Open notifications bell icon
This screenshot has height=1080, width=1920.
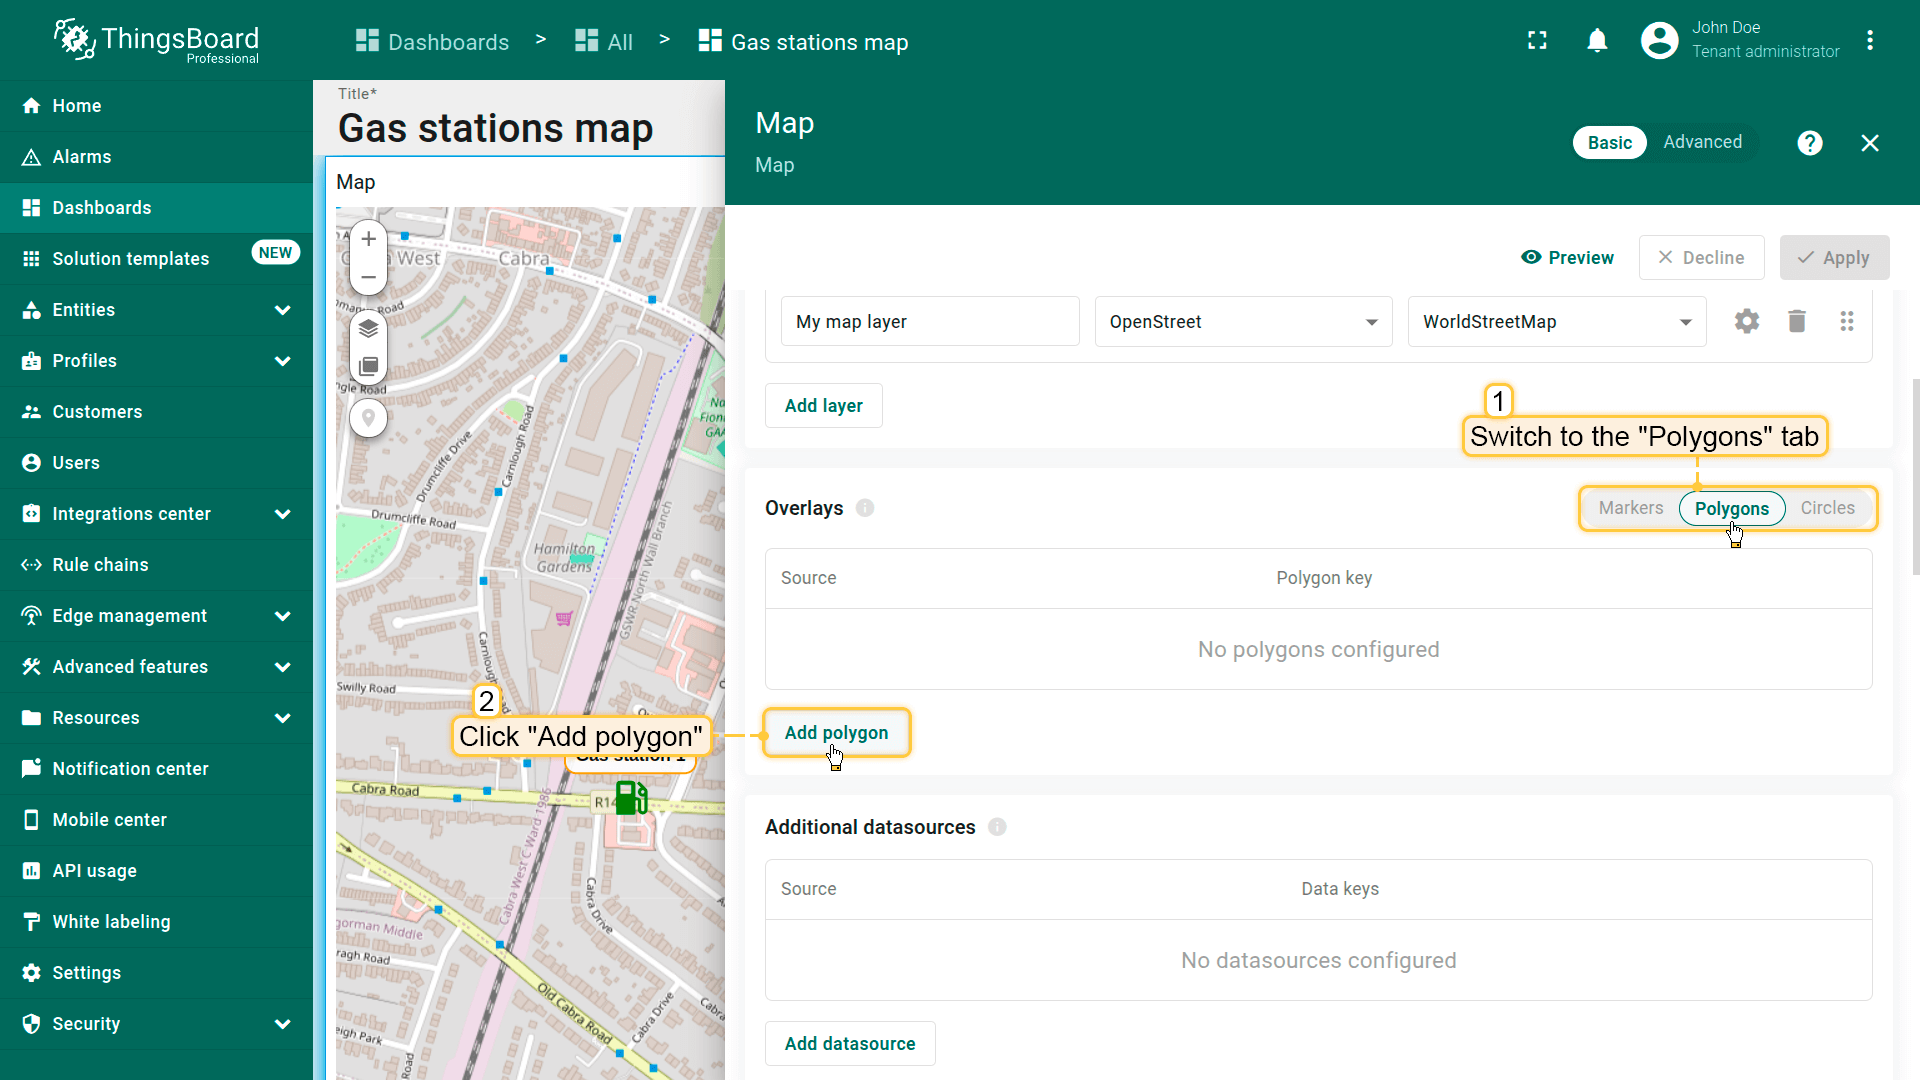[1597, 41]
